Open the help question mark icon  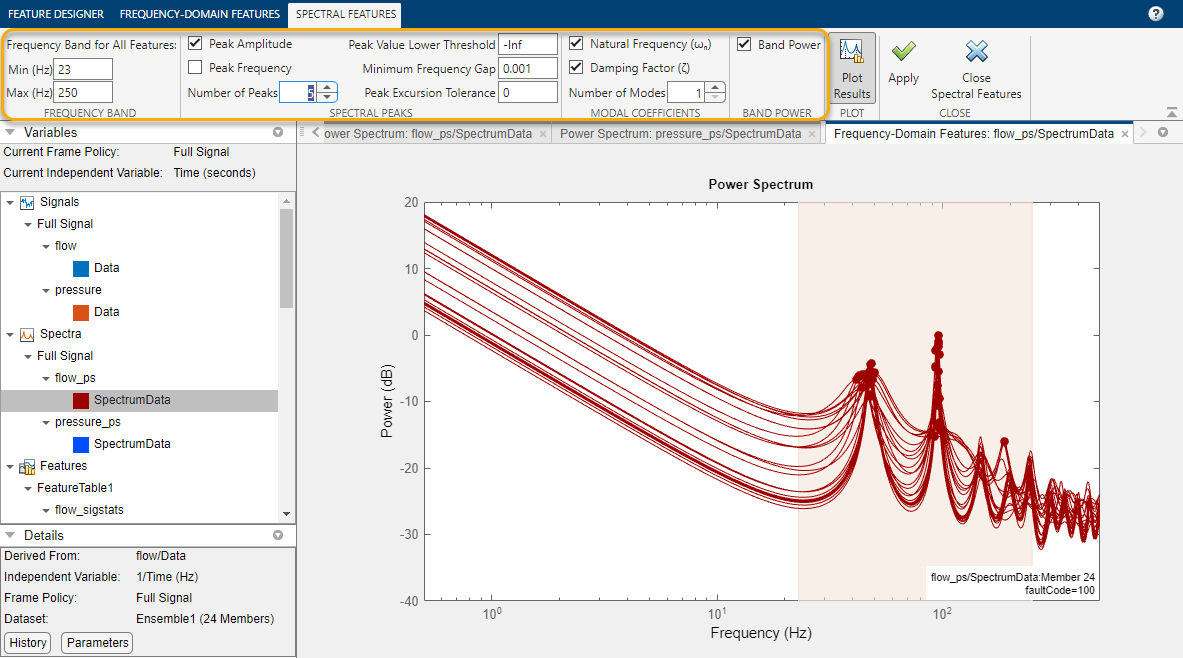[x=1156, y=14]
